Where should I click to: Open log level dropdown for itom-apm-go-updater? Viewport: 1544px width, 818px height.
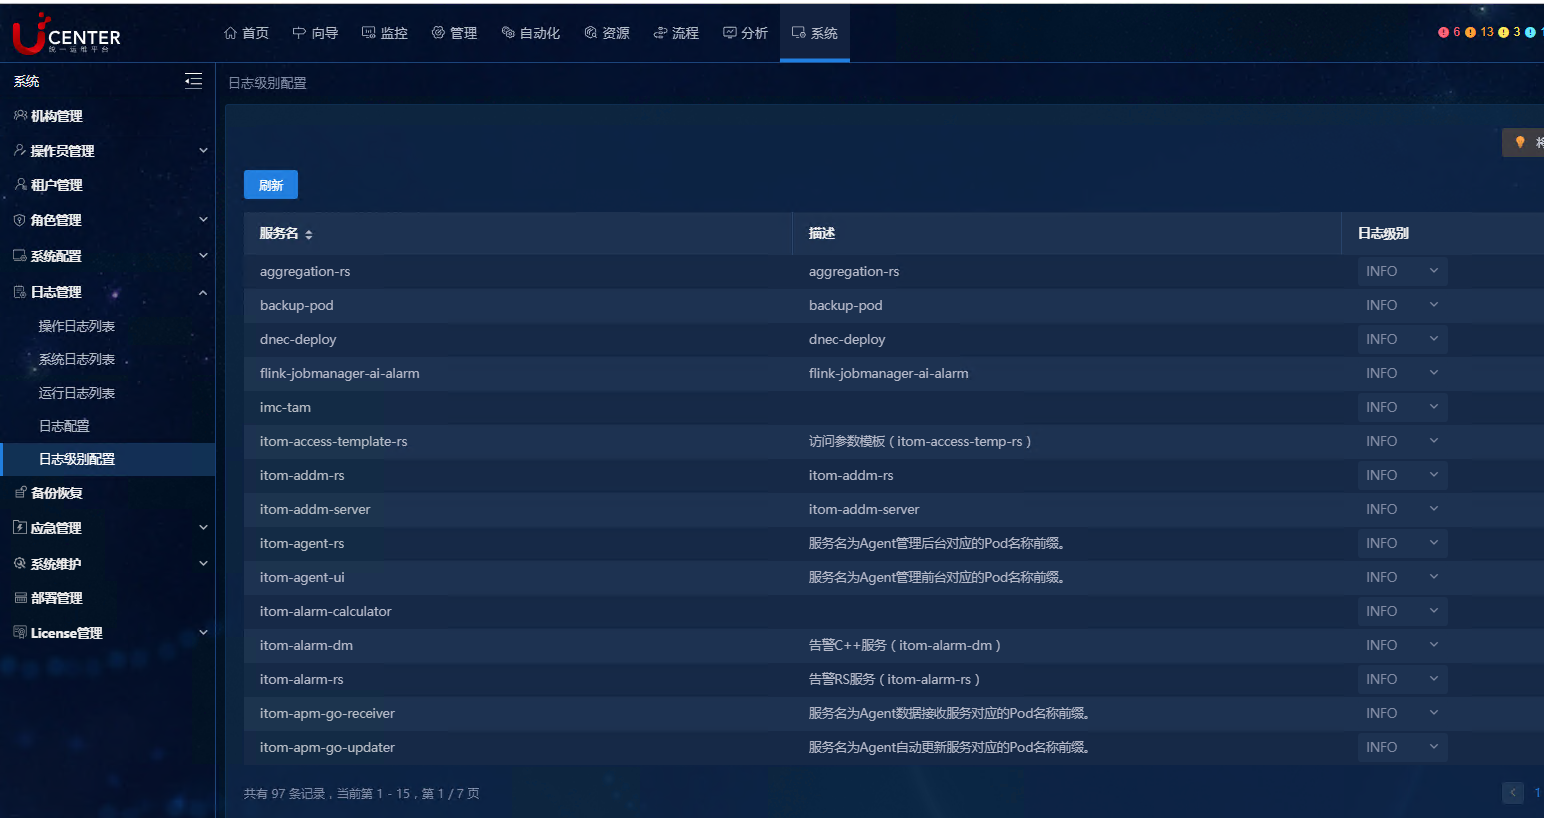click(x=1402, y=747)
